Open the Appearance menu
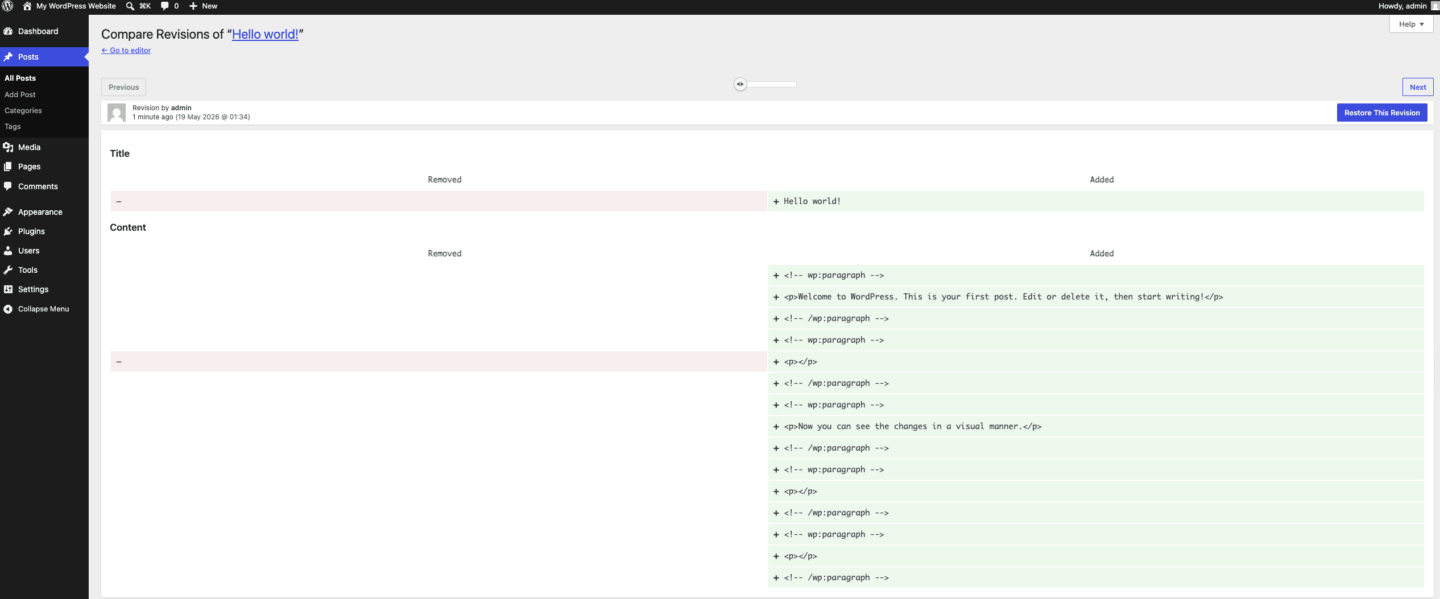1440x599 pixels. (x=44, y=212)
